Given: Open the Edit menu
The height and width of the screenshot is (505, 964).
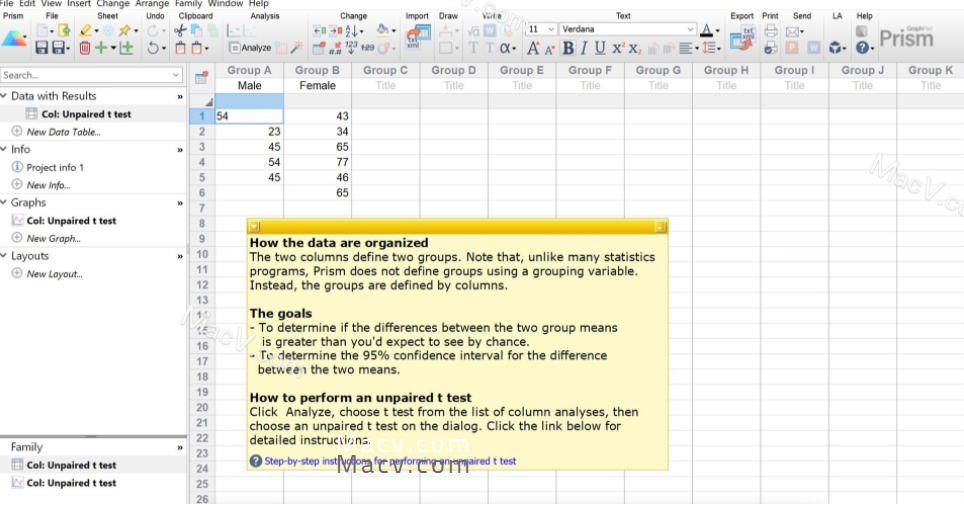Looking at the screenshot, I should click(x=27, y=4).
